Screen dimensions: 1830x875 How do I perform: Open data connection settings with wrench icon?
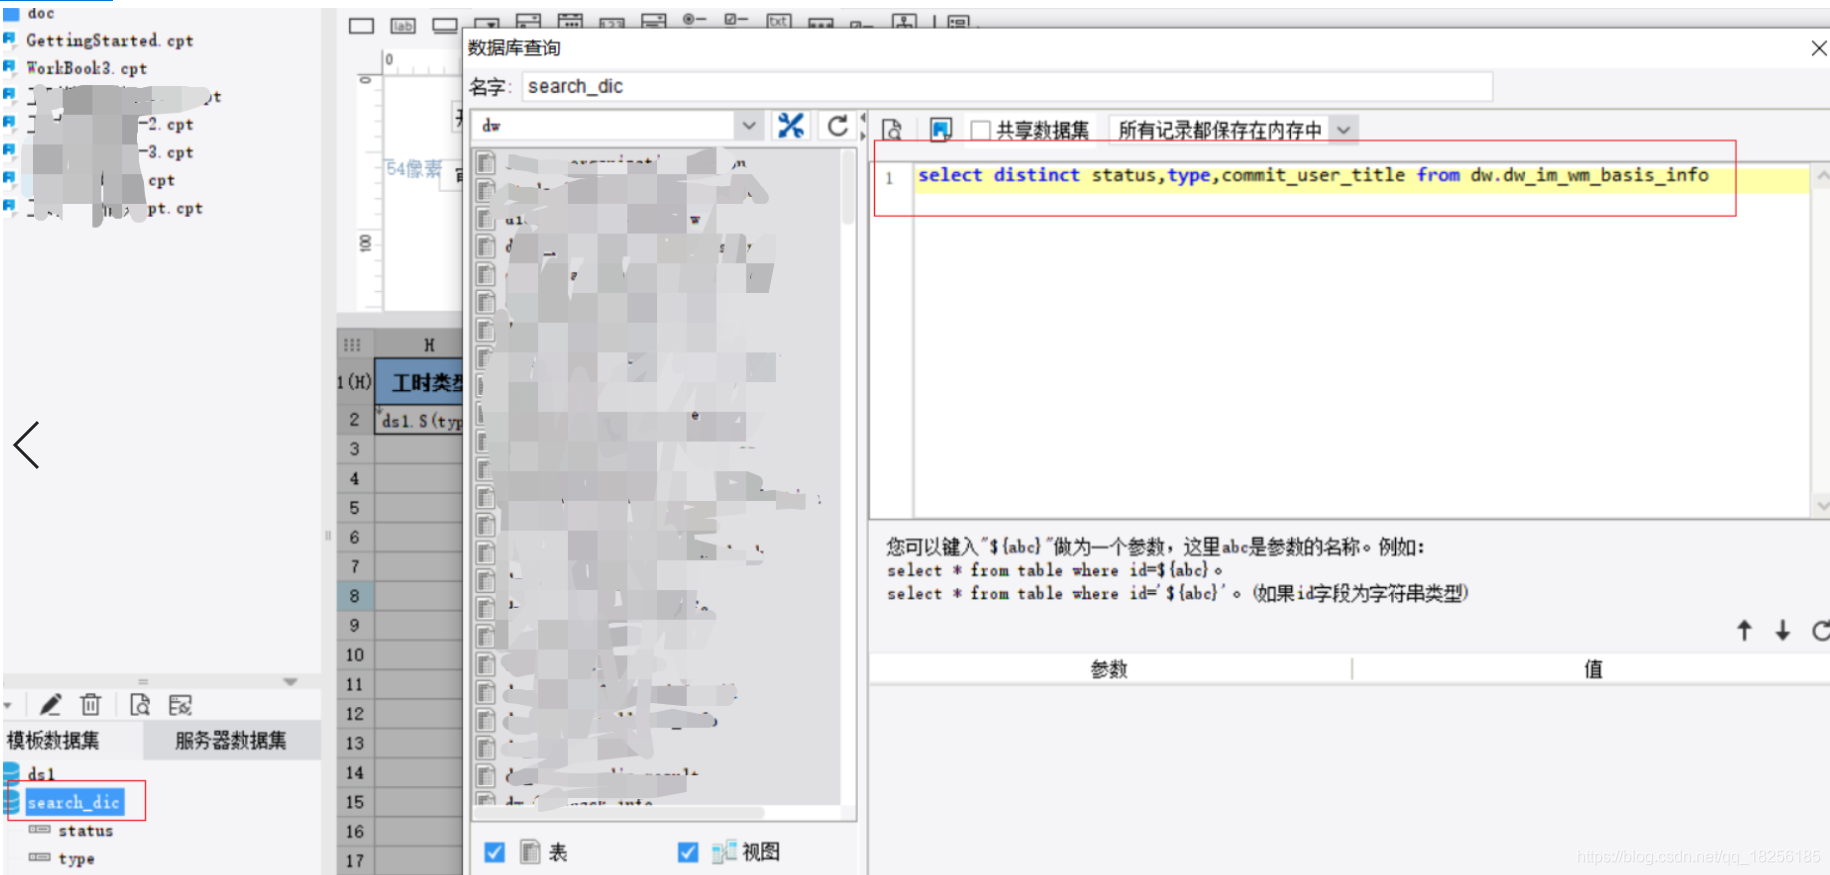pyautogui.click(x=791, y=126)
